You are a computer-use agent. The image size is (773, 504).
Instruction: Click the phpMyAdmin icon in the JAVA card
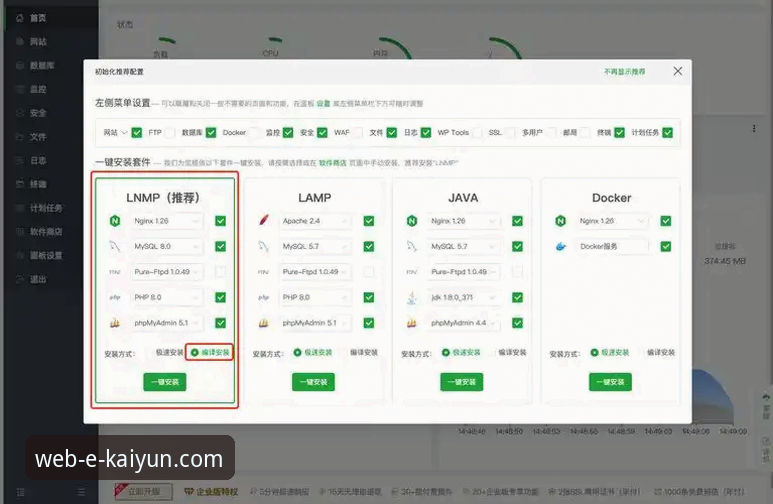click(x=412, y=323)
